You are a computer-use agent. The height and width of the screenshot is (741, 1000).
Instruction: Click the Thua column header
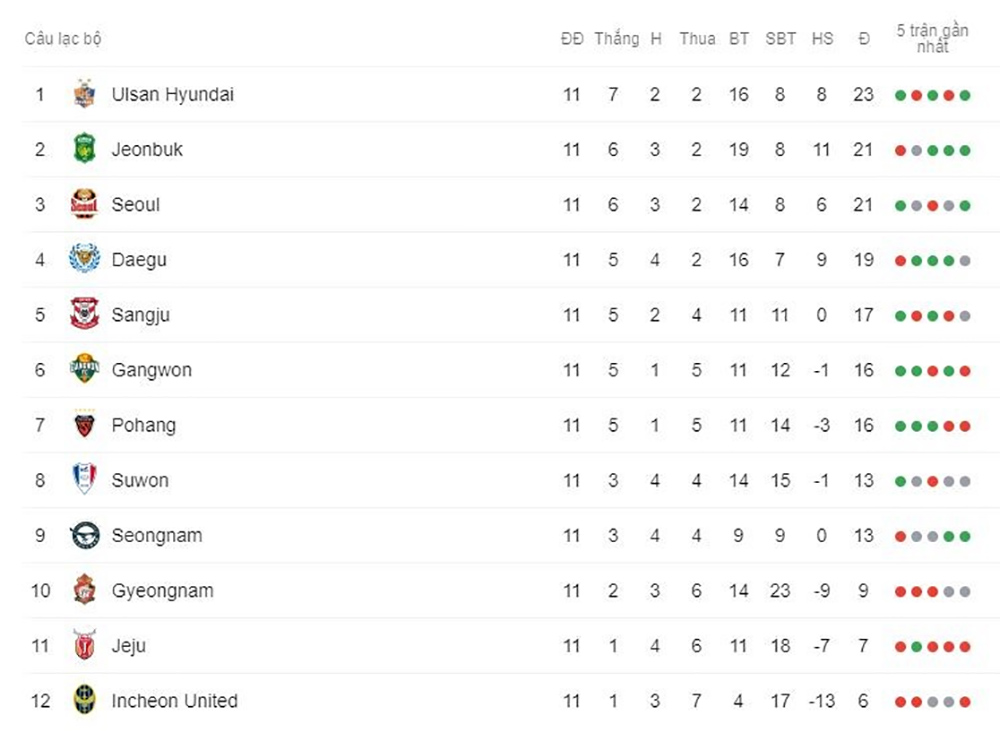tap(697, 39)
